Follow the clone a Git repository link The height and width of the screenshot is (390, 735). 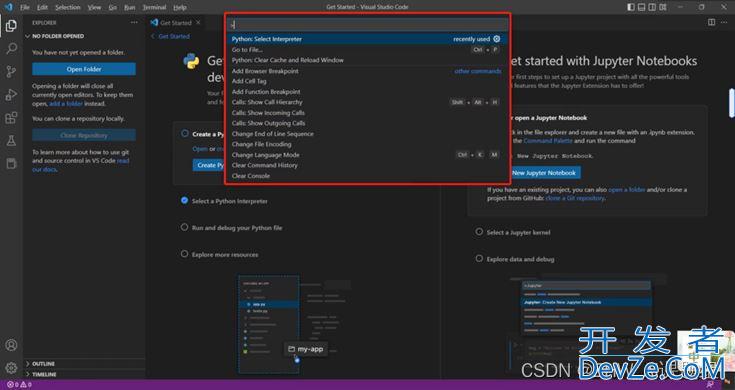[x=575, y=198]
